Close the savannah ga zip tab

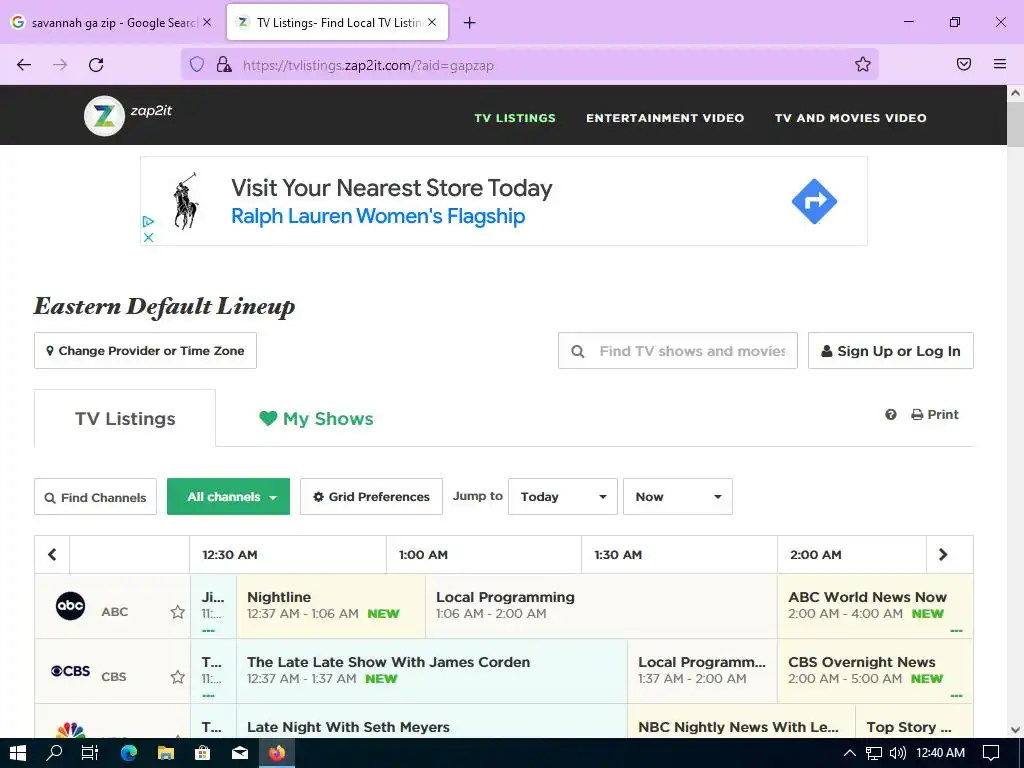[207, 22]
